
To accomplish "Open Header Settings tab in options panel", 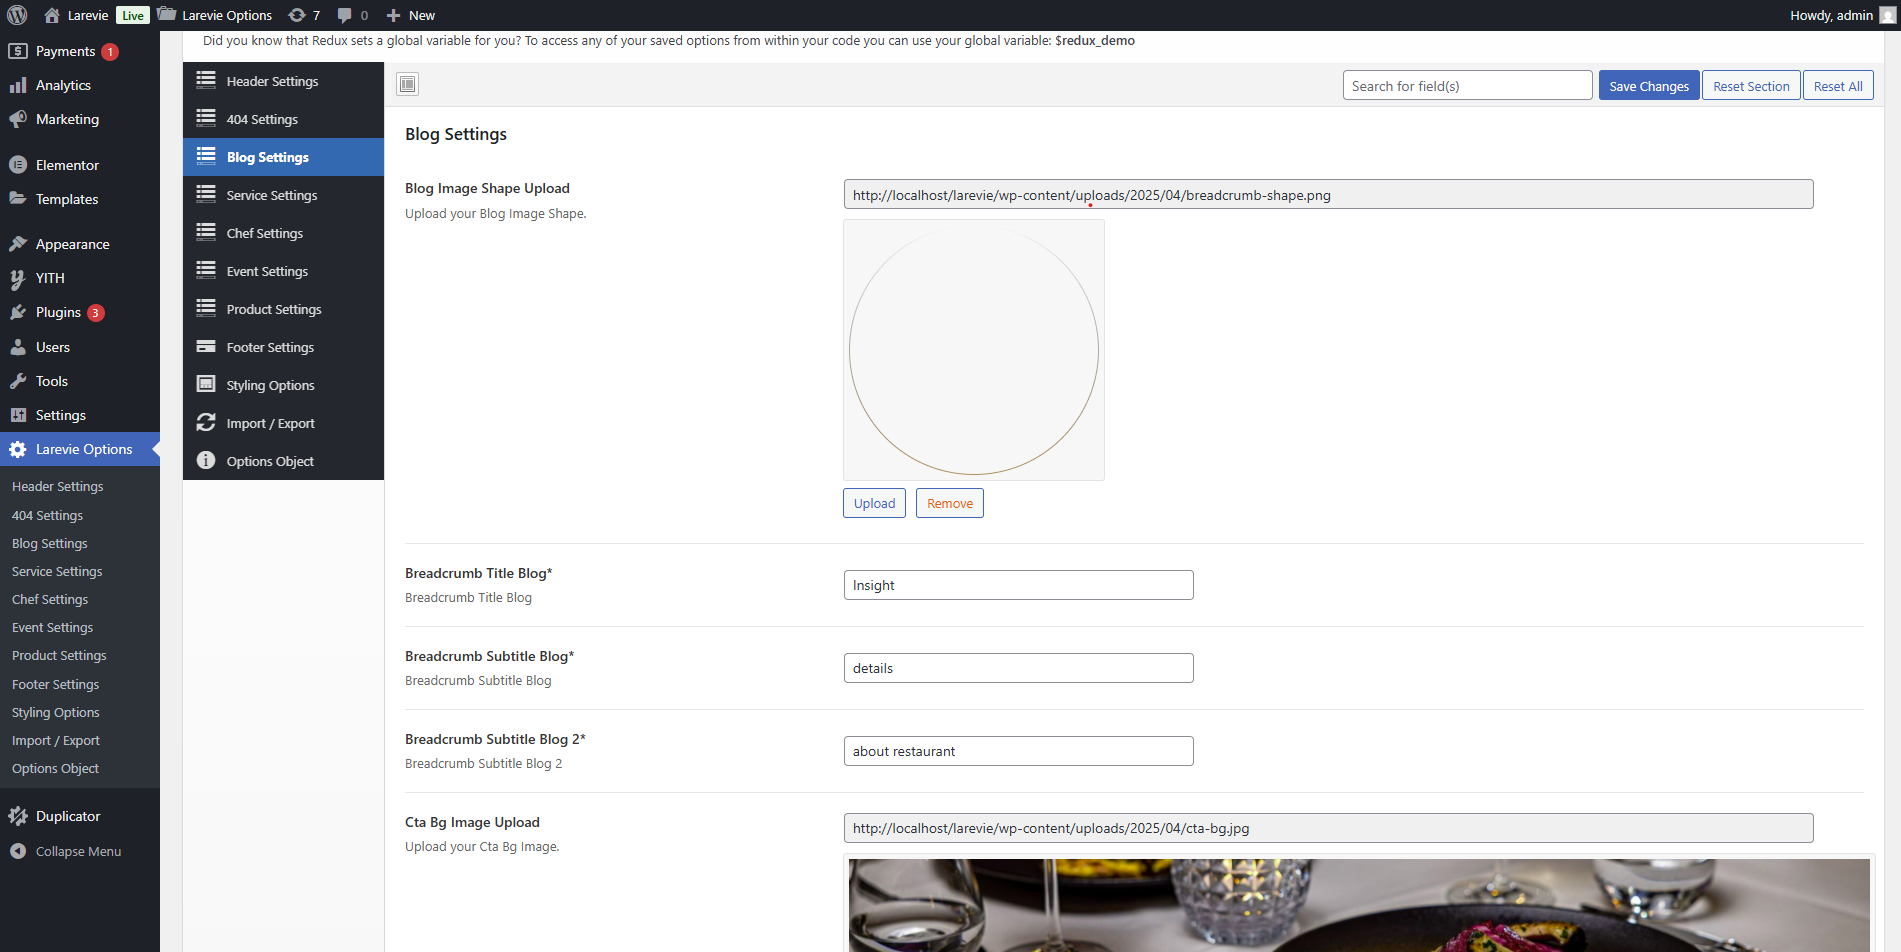I will point(284,81).
